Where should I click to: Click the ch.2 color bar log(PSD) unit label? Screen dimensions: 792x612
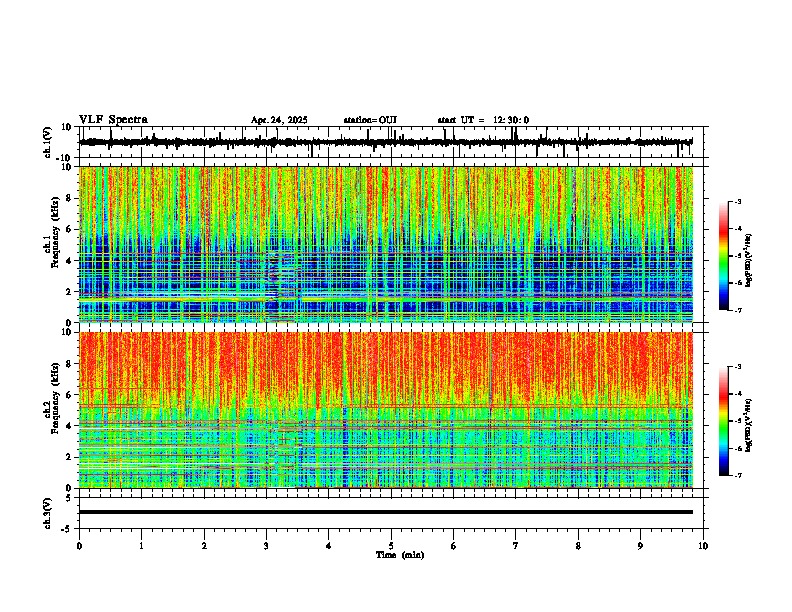coord(748,426)
